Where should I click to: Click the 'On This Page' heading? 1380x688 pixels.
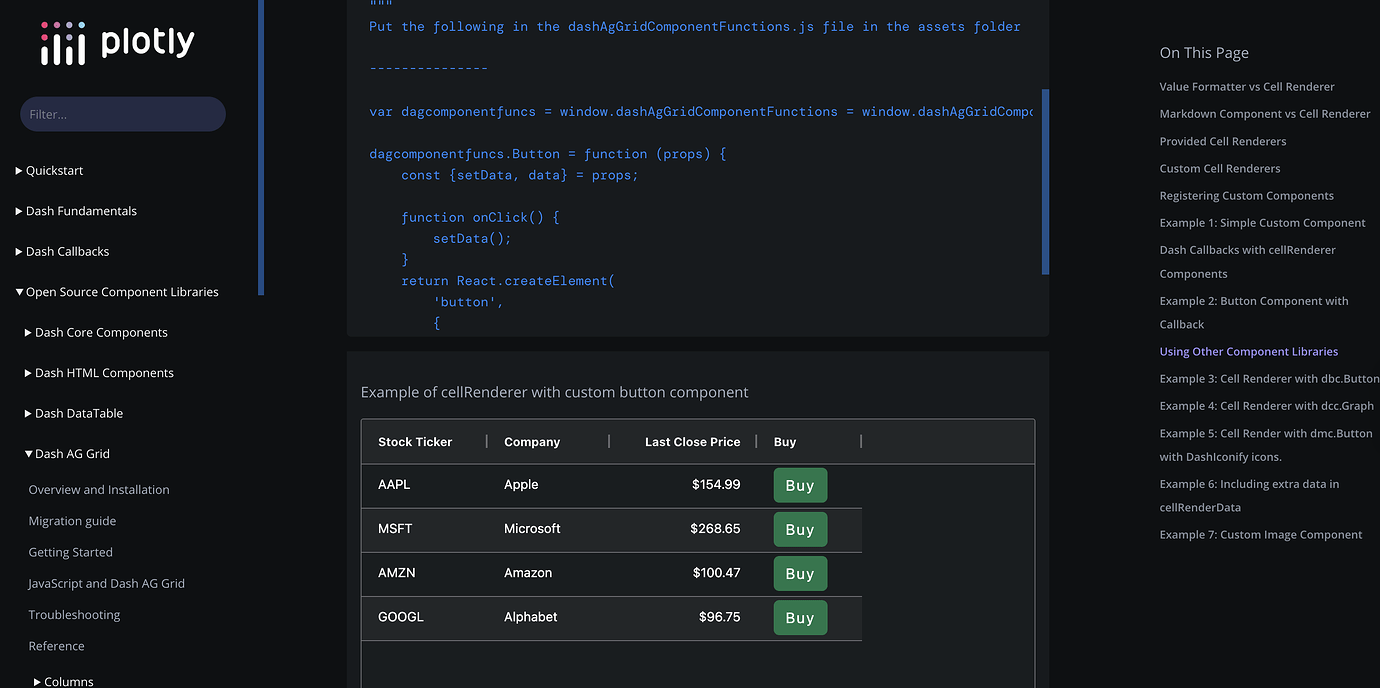(1204, 53)
